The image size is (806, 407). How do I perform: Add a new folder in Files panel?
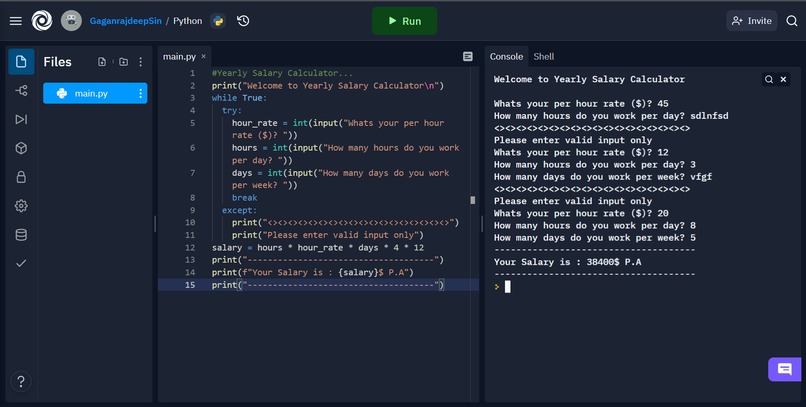point(123,62)
